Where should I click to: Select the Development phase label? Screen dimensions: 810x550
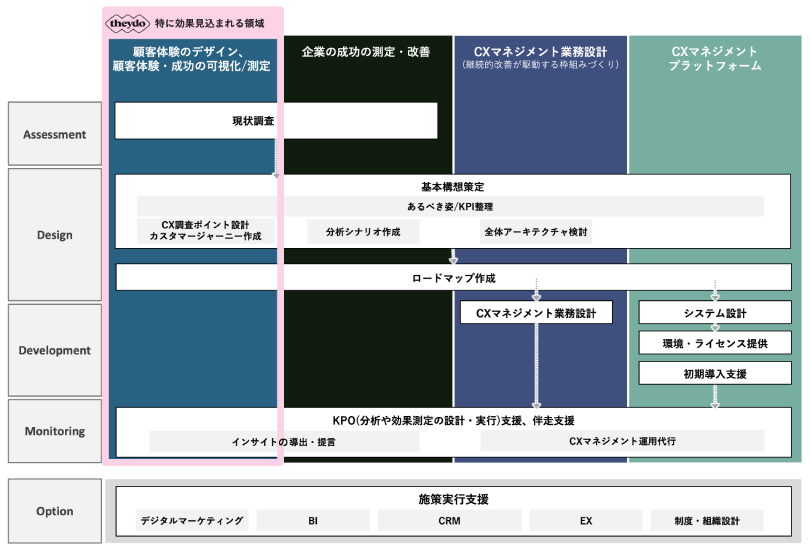pyautogui.click(x=55, y=350)
